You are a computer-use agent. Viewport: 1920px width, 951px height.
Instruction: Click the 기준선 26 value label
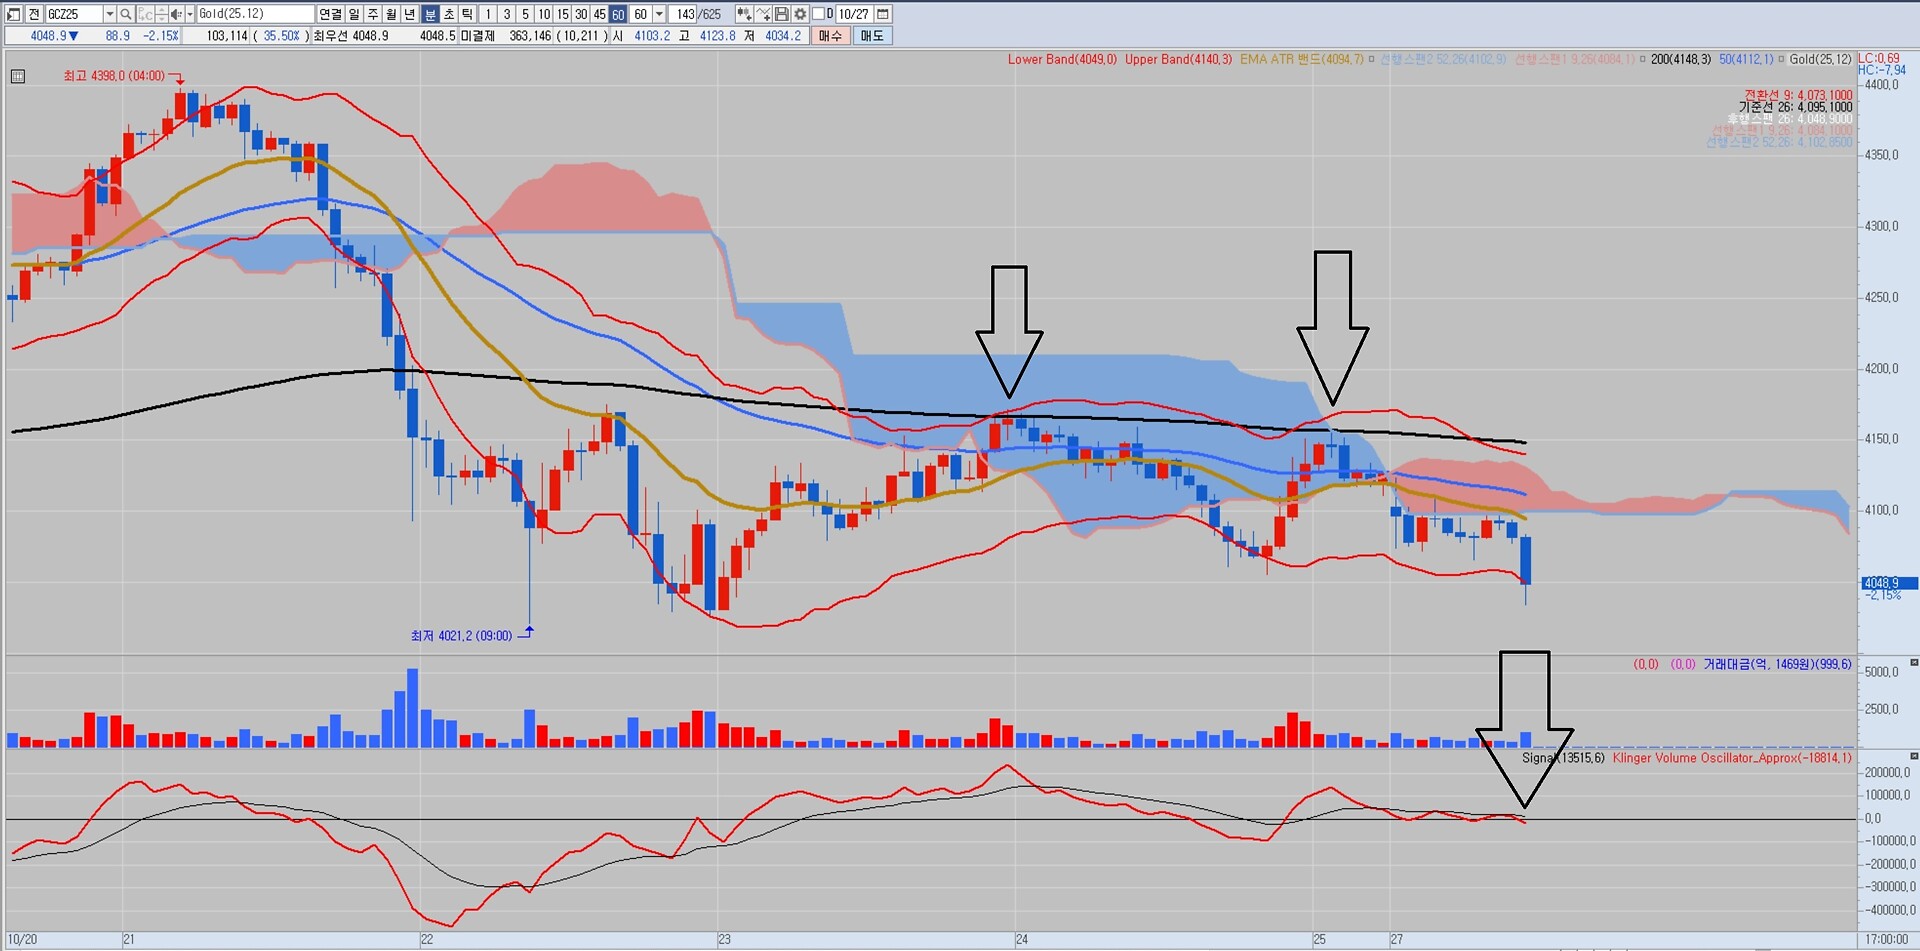[x=1795, y=107]
